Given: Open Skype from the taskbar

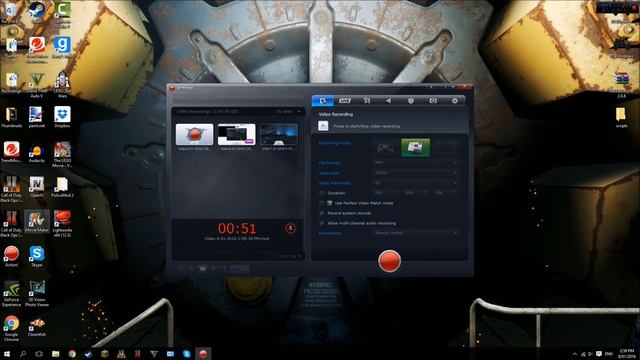Looking at the screenshot, I should click(187, 354).
